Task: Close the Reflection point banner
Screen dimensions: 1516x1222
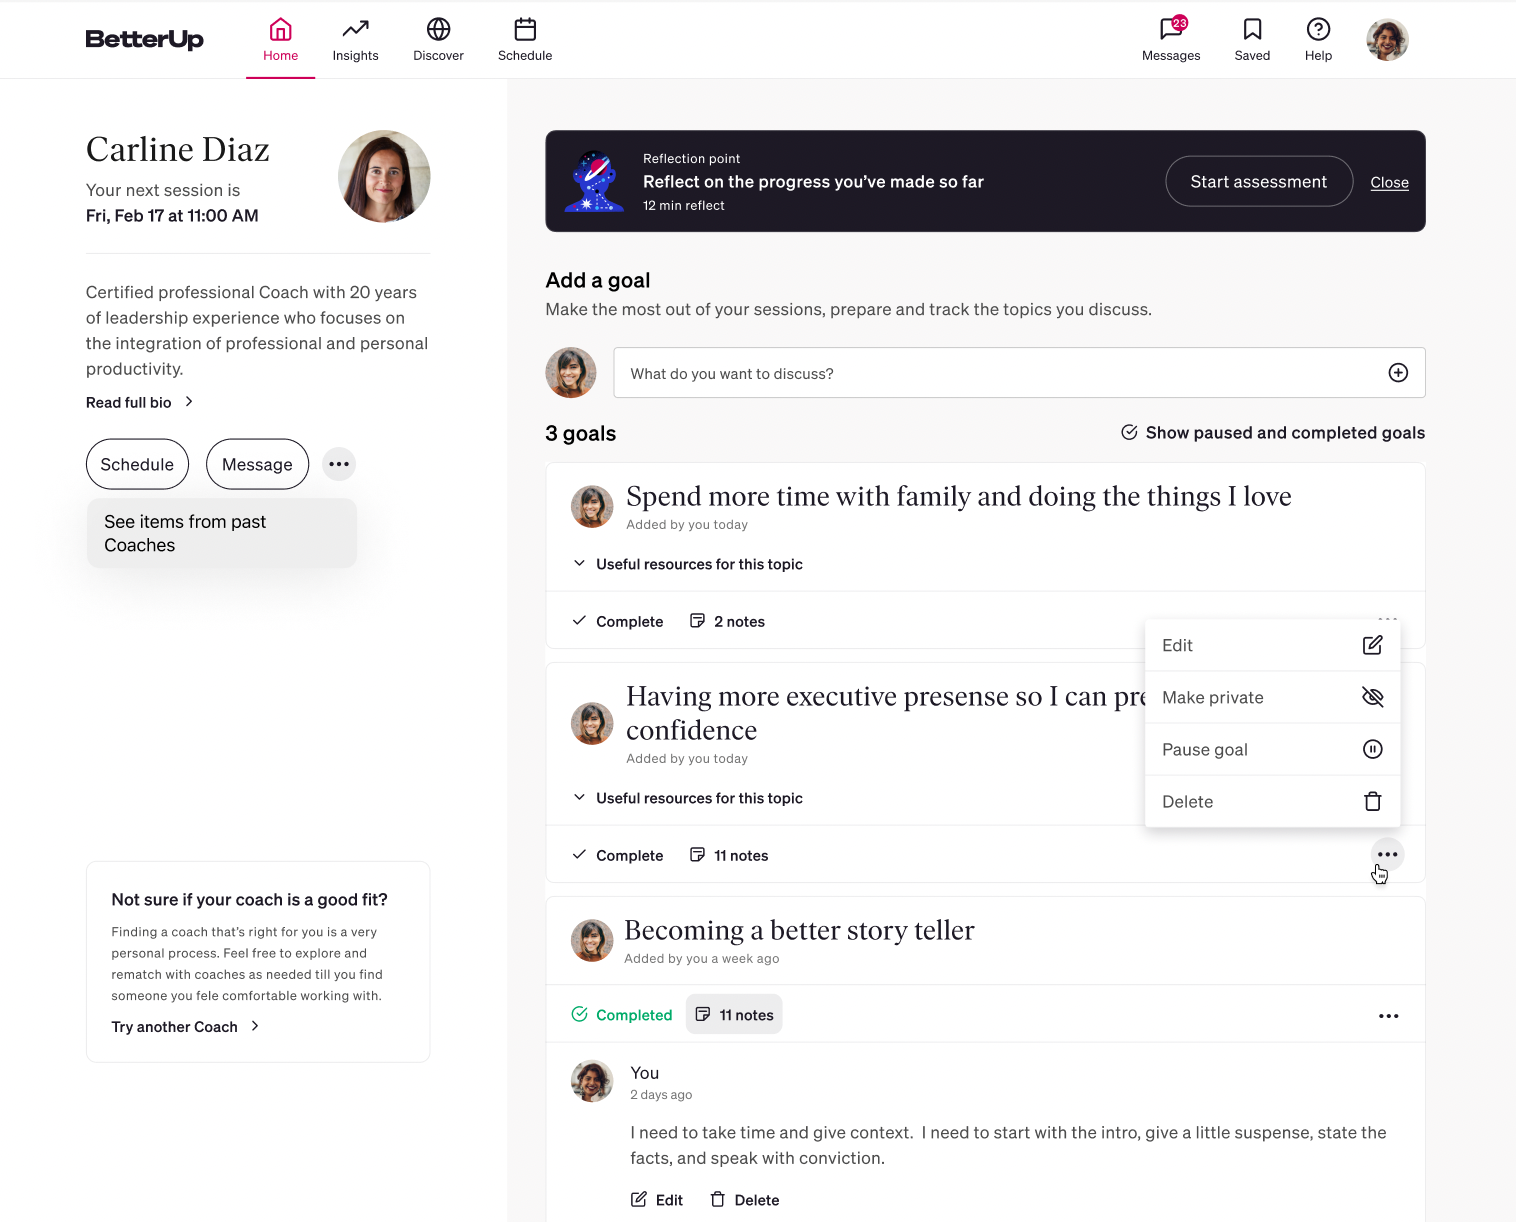Action: click(1389, 182)
